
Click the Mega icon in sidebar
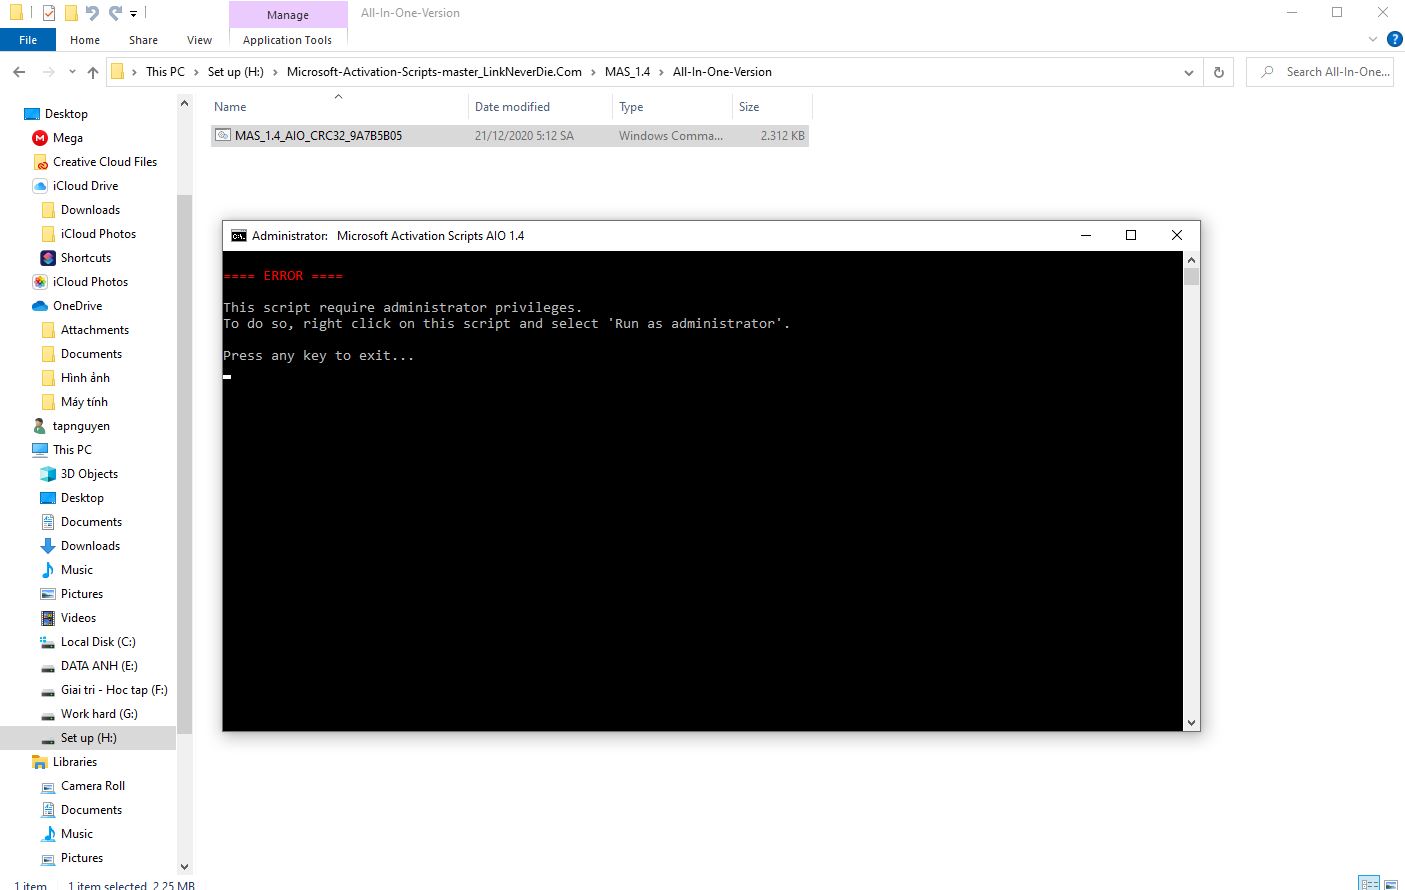[40, 138]
